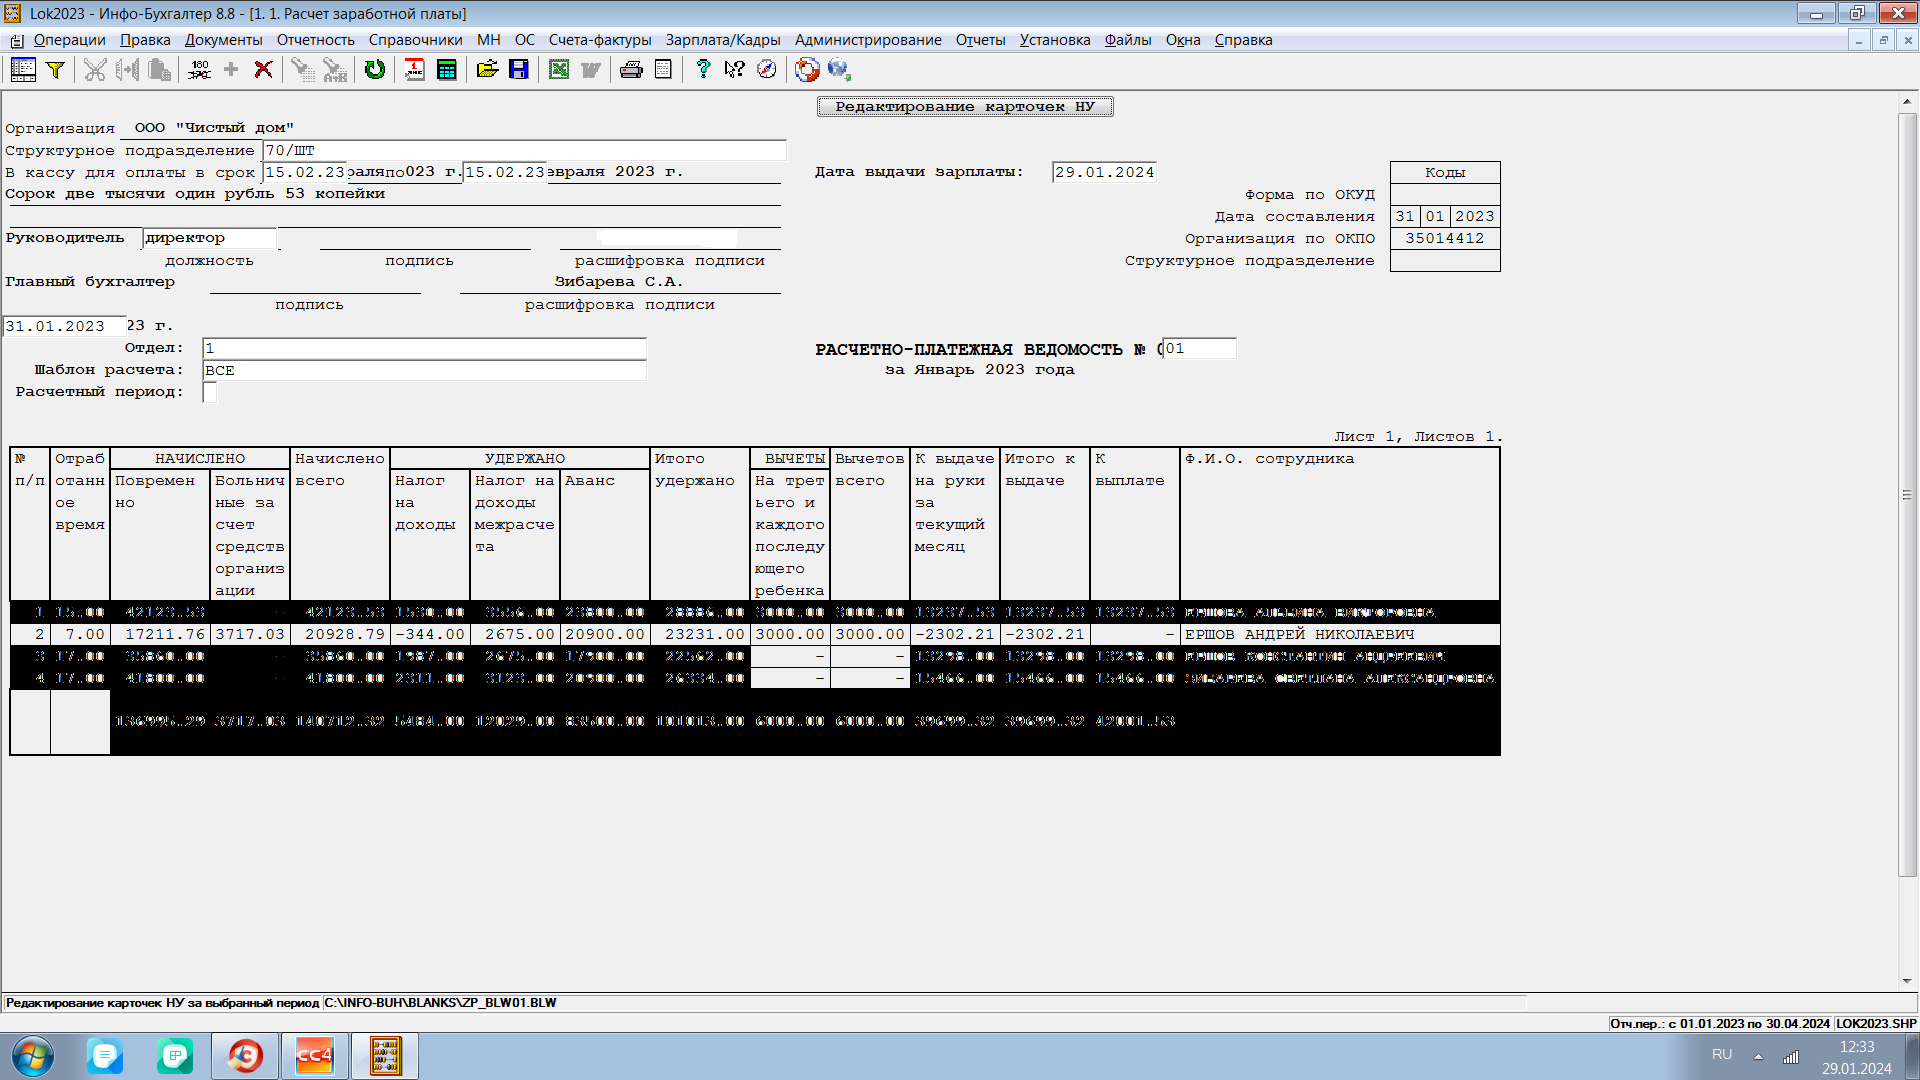Open the Счета-фактуры menu

[600, 40]
